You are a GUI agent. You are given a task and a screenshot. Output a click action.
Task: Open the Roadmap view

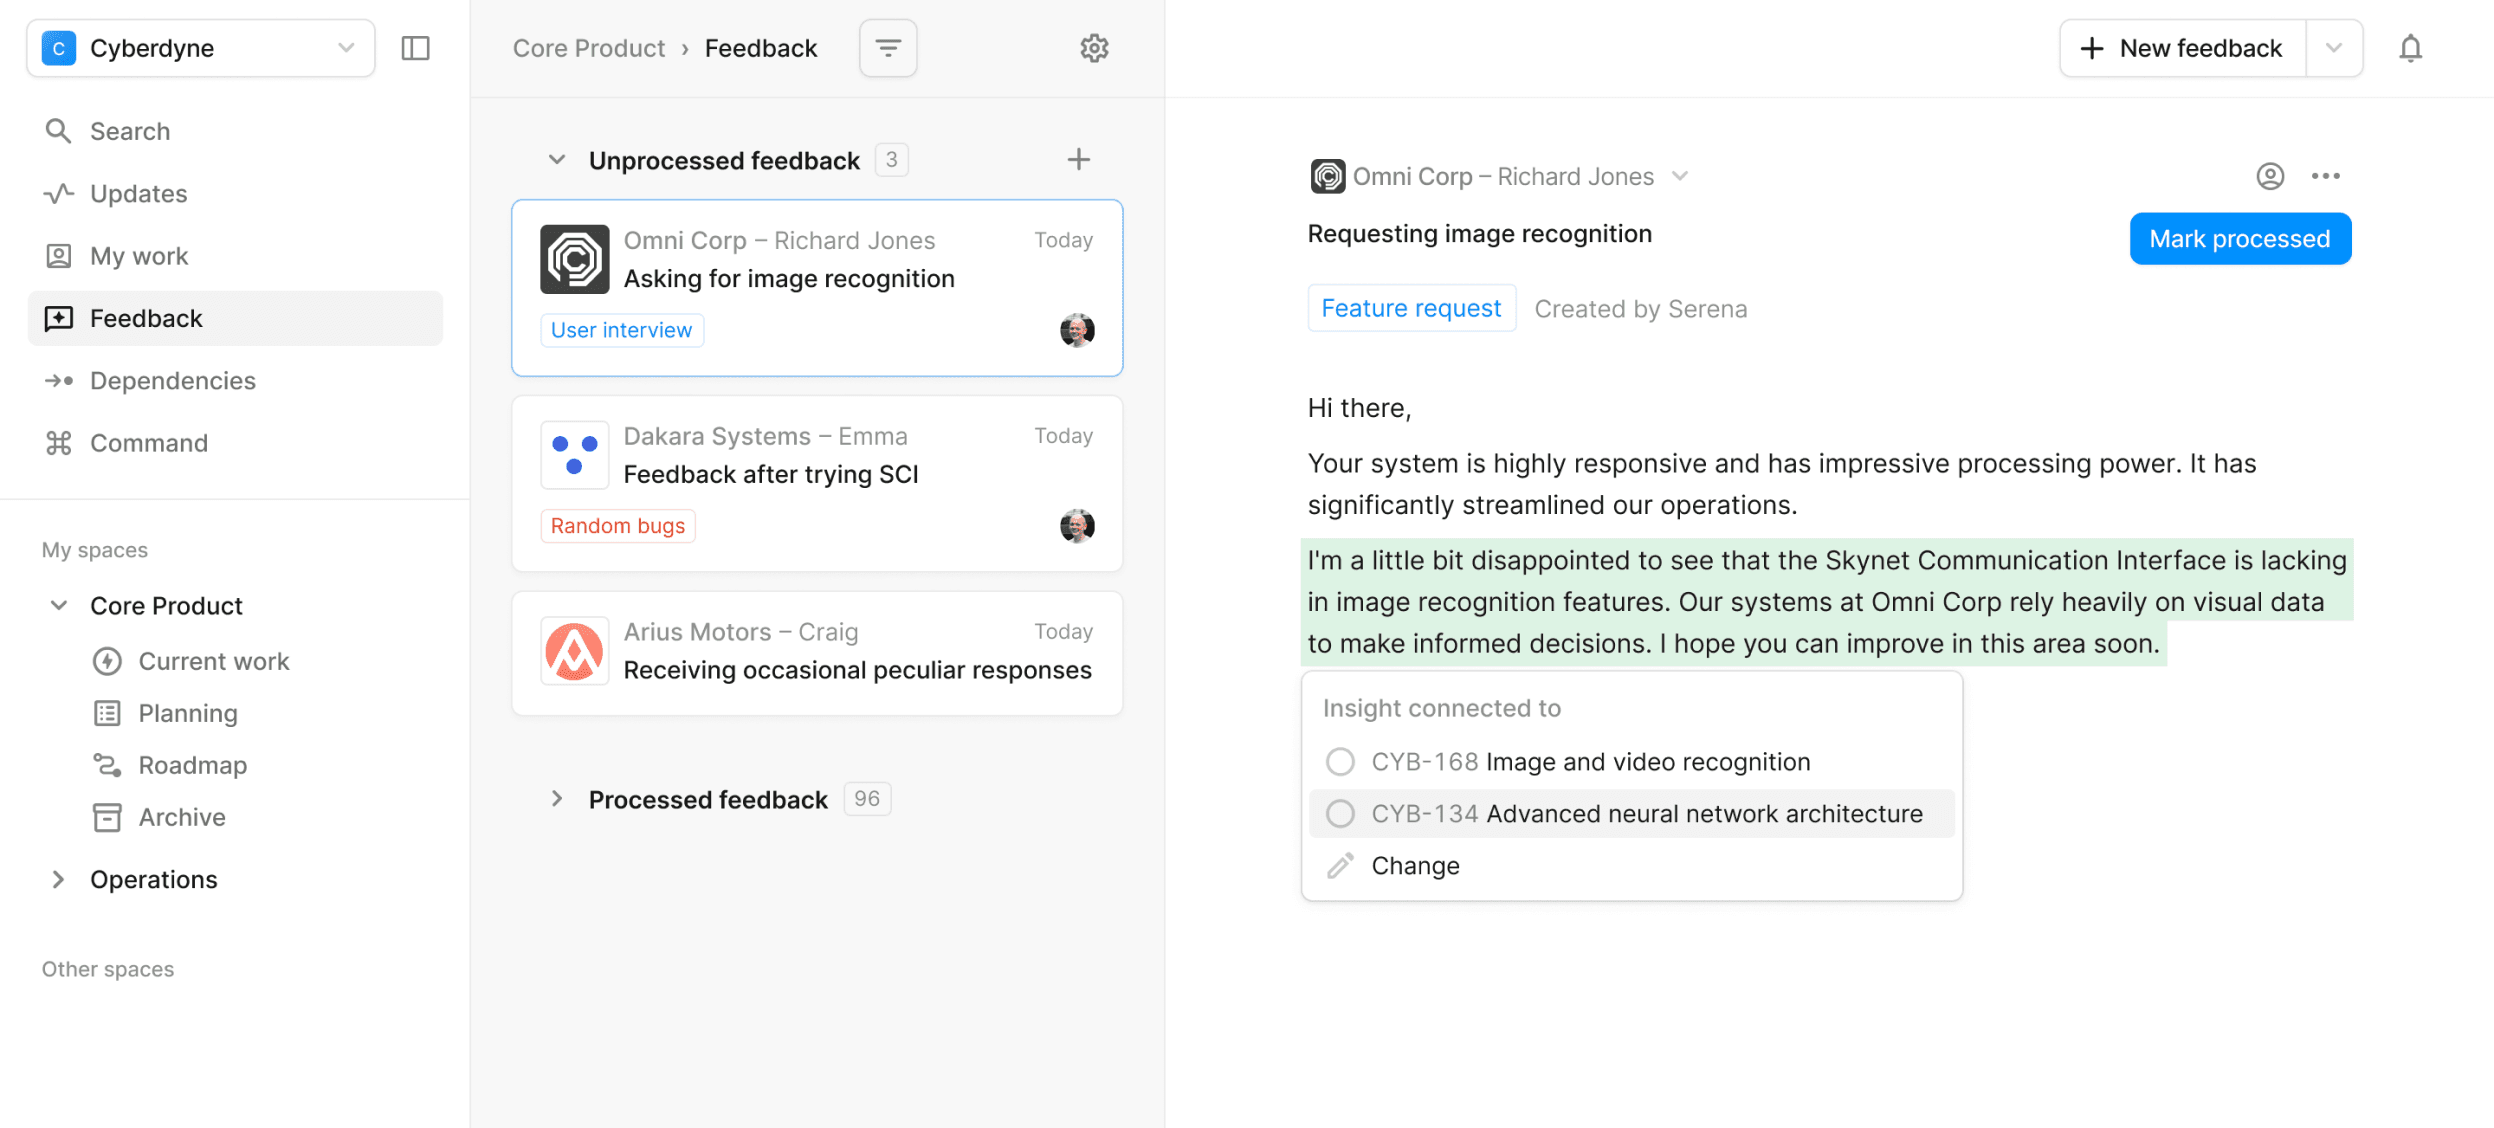[192, 765]
